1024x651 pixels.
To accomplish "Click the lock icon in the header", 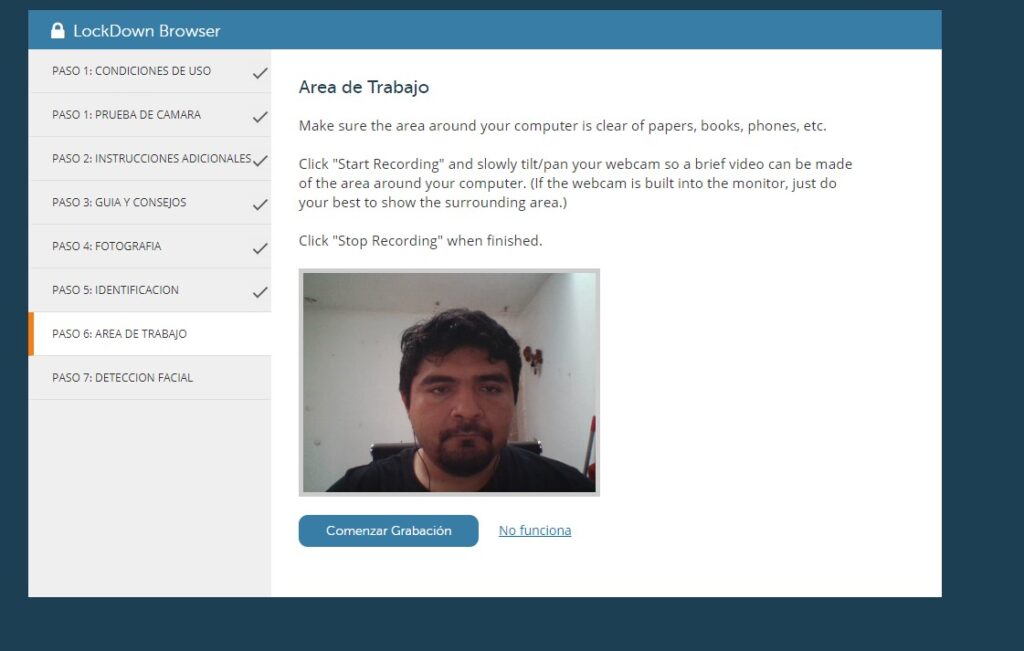I will (58, 31).
